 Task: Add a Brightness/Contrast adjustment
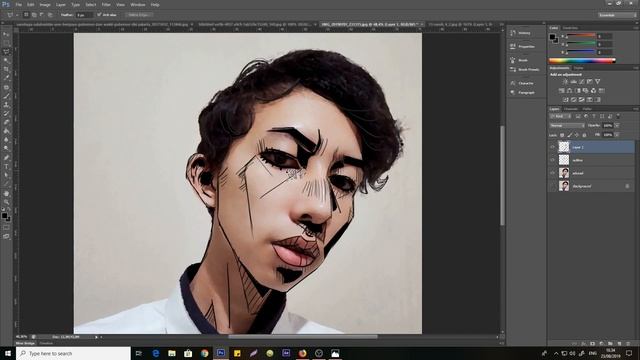[x=565, y=82]
